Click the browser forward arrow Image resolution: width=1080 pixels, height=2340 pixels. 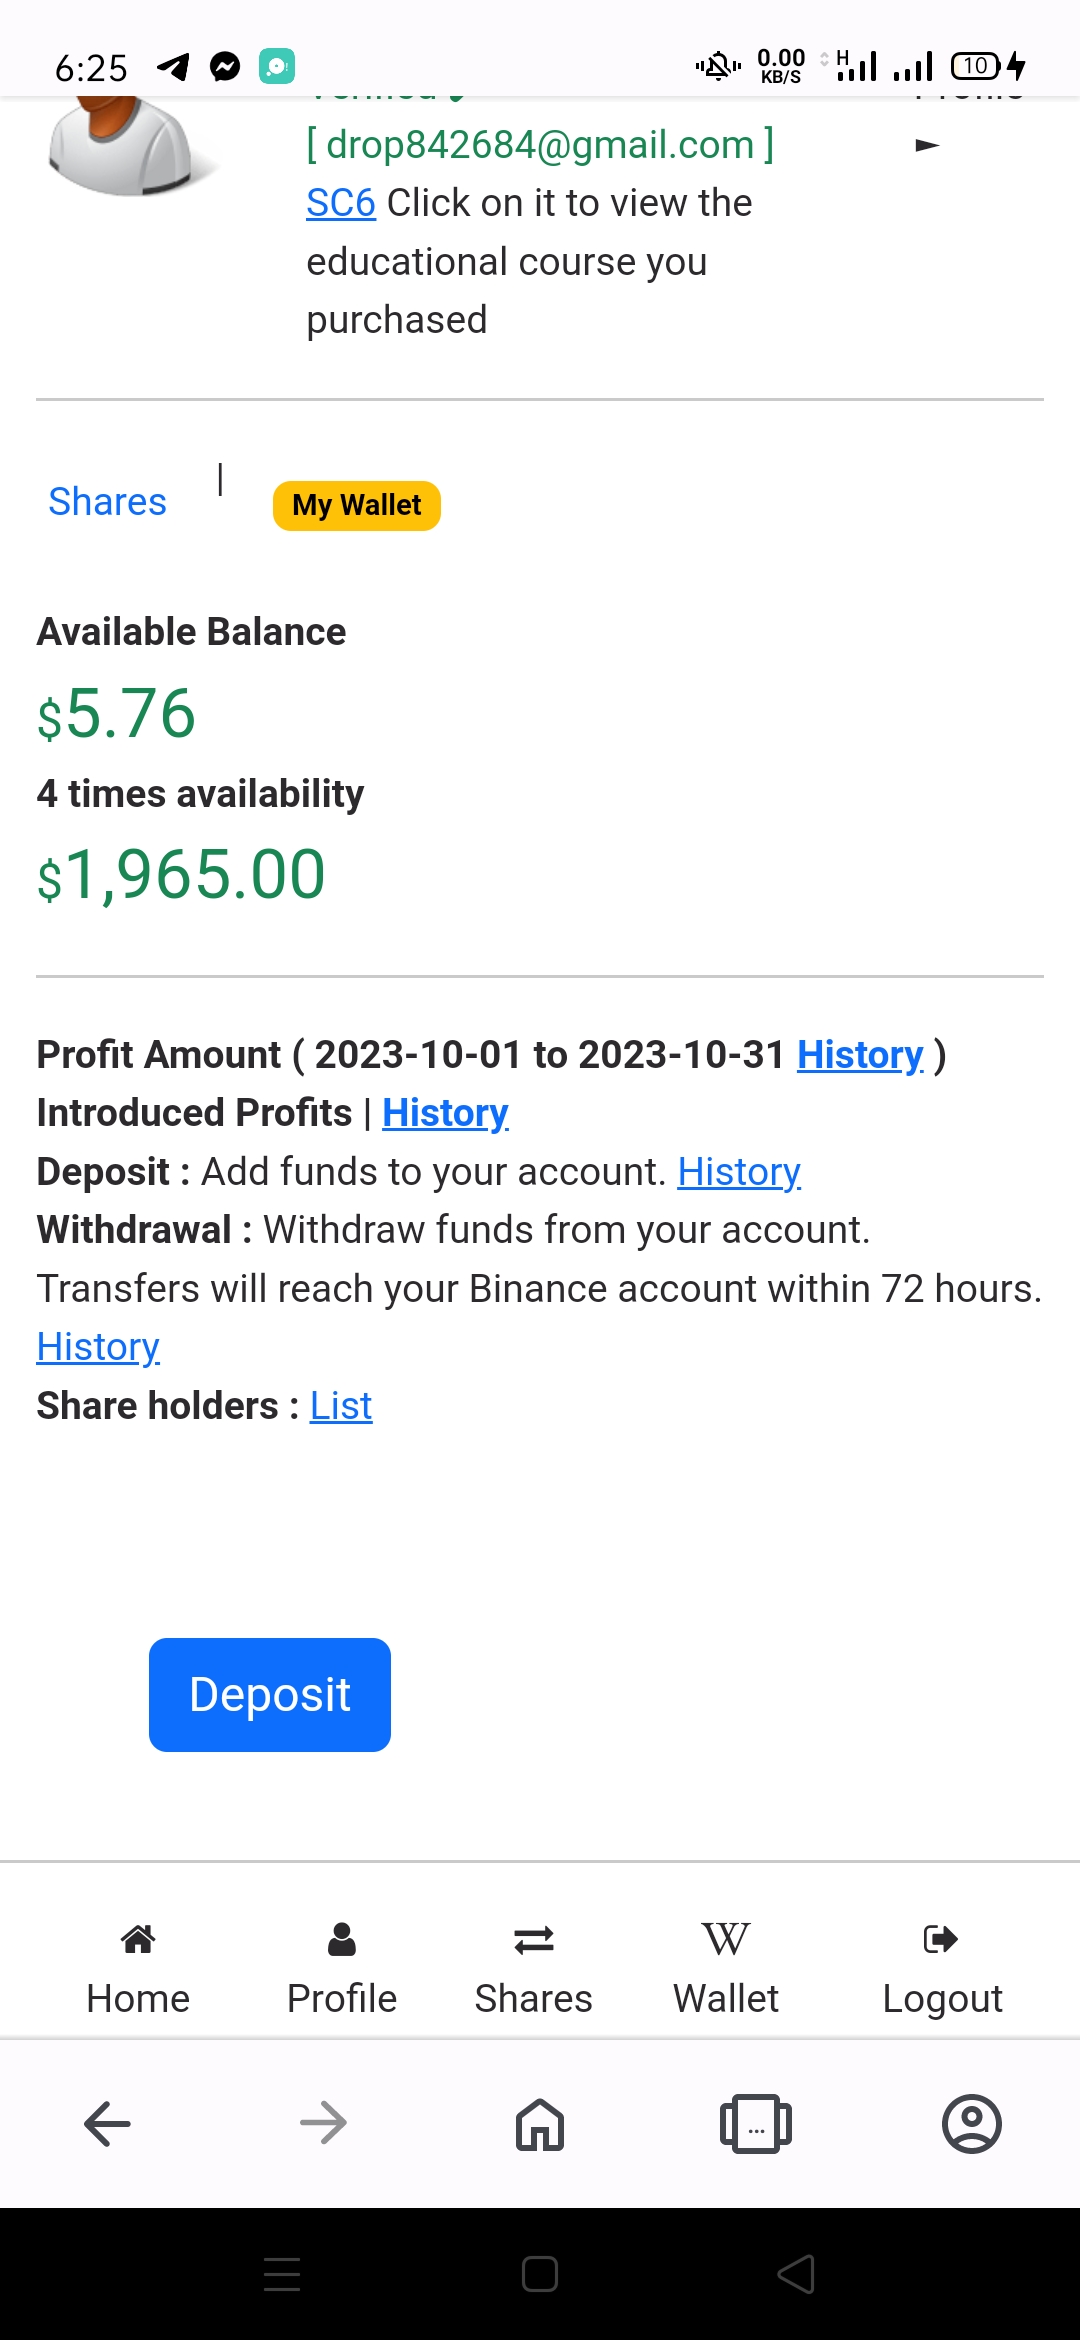tap(323, 2123)
